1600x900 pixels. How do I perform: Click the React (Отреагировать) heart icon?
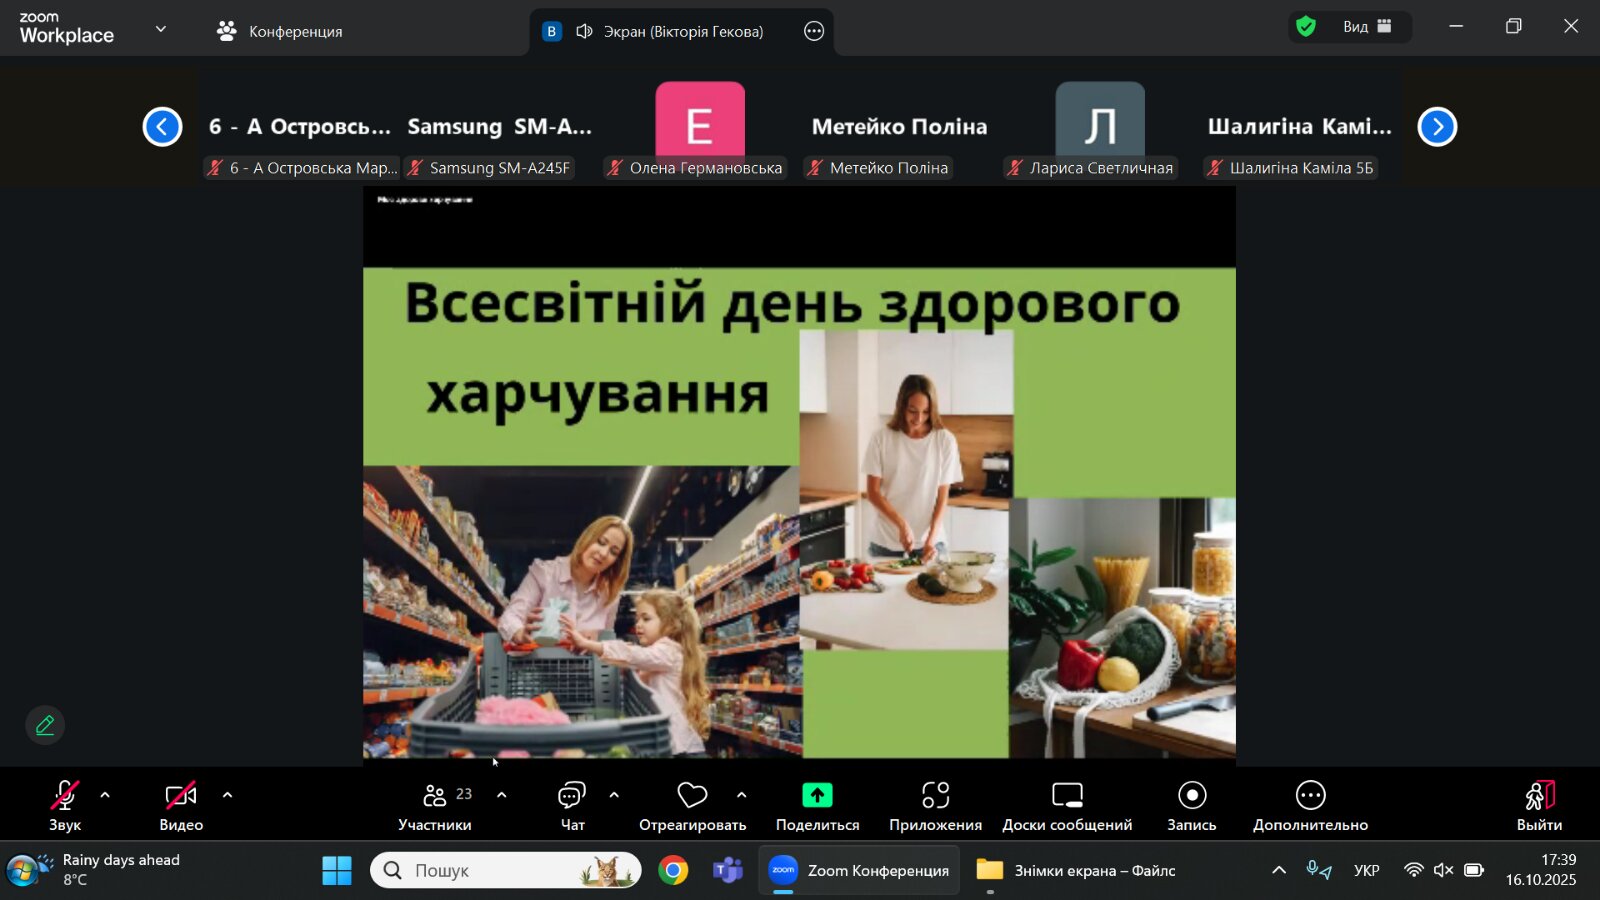click(x=692, y=796)
